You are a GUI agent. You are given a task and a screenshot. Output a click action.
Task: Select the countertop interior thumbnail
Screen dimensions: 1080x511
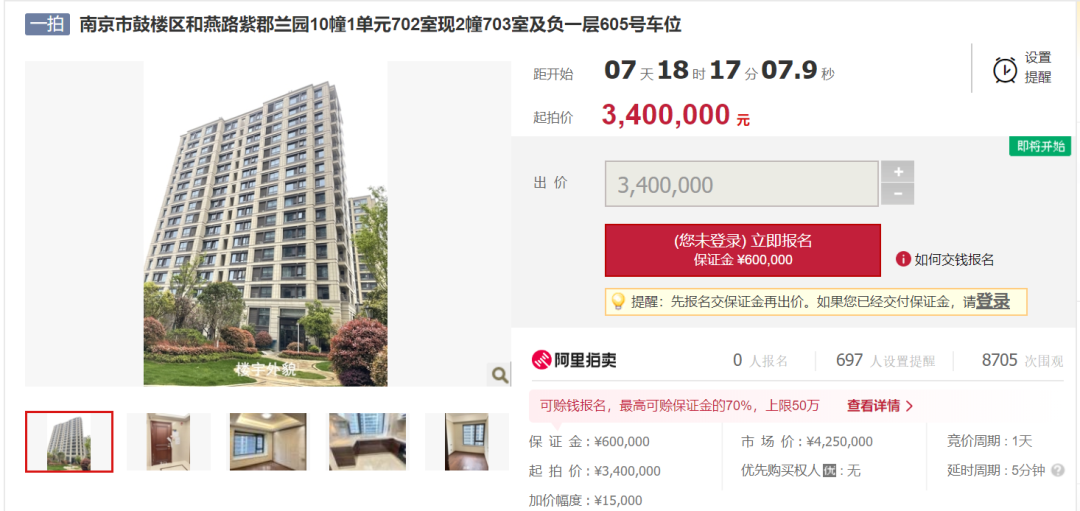367,441
